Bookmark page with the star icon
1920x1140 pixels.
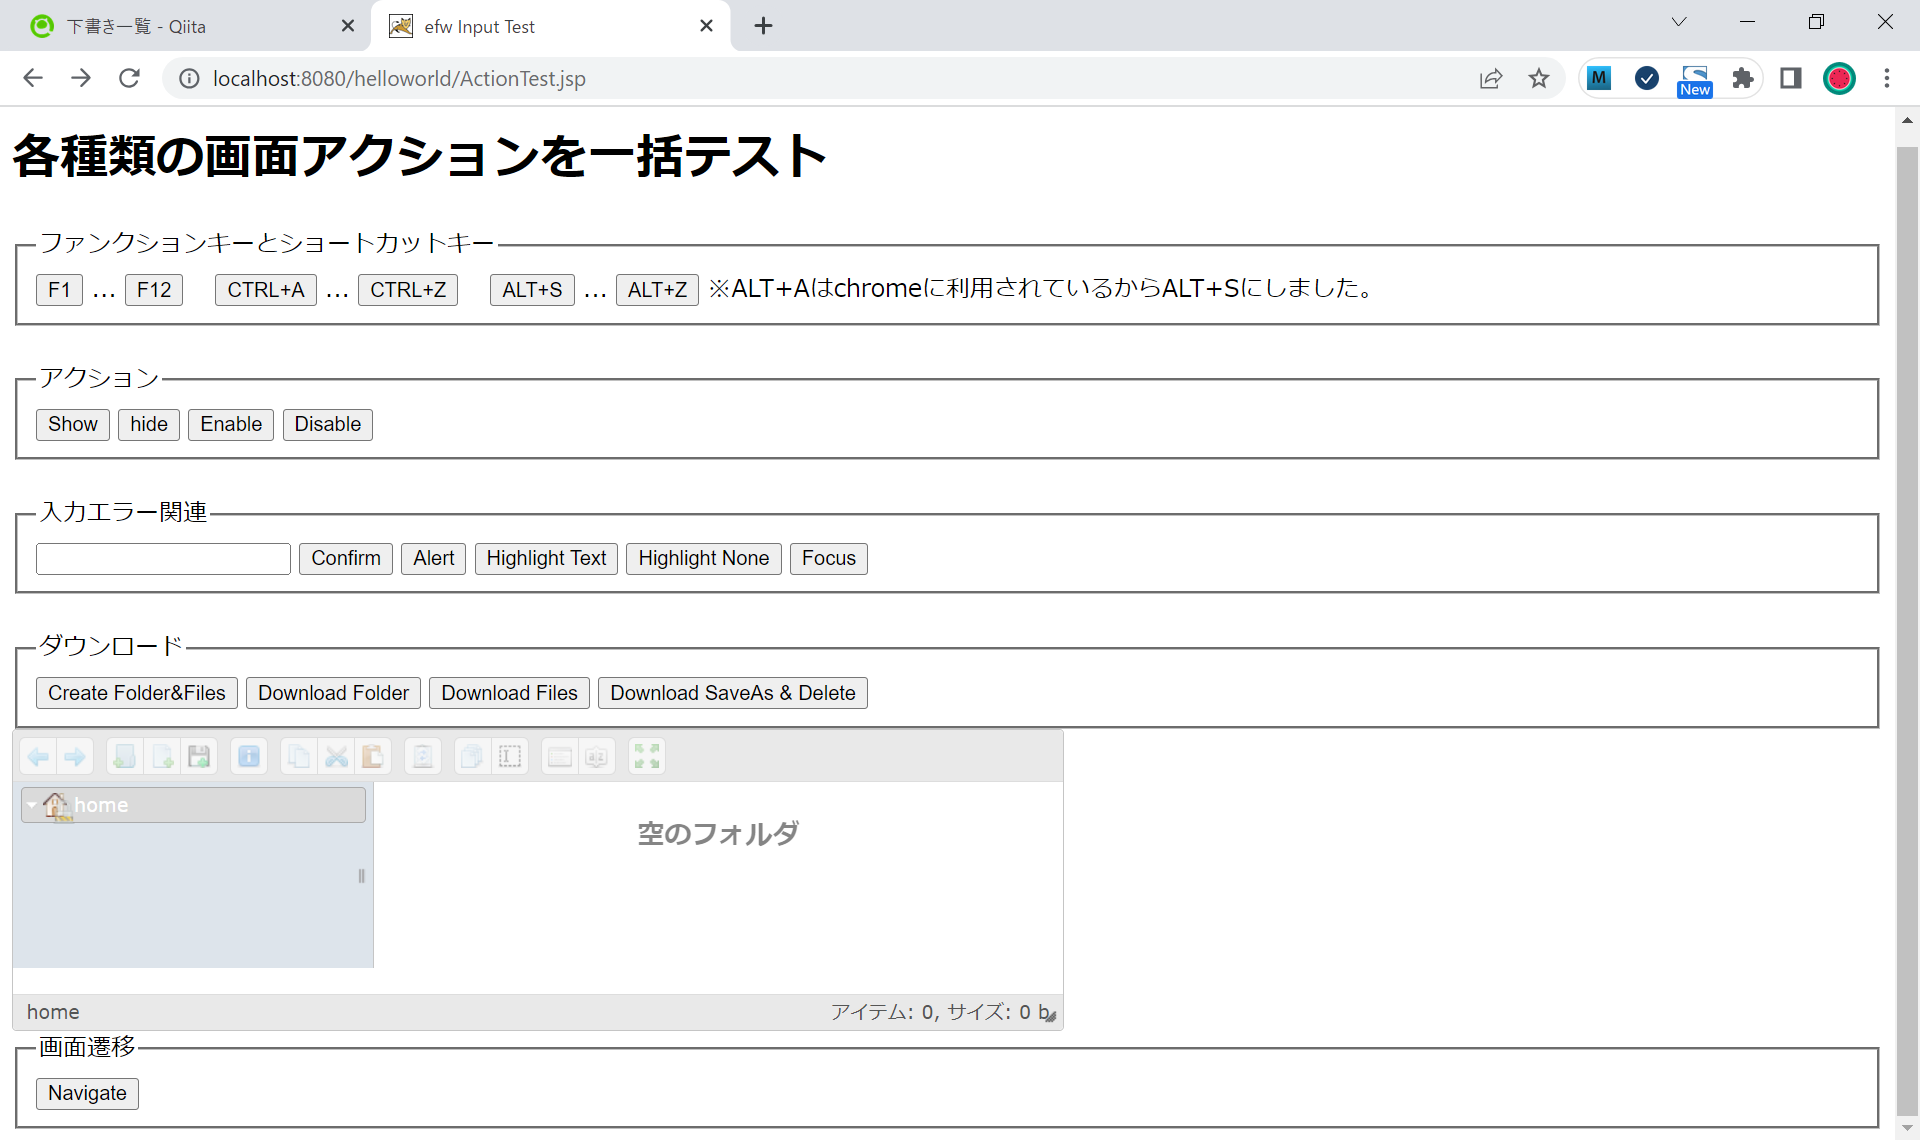(x=1539, y=78)
